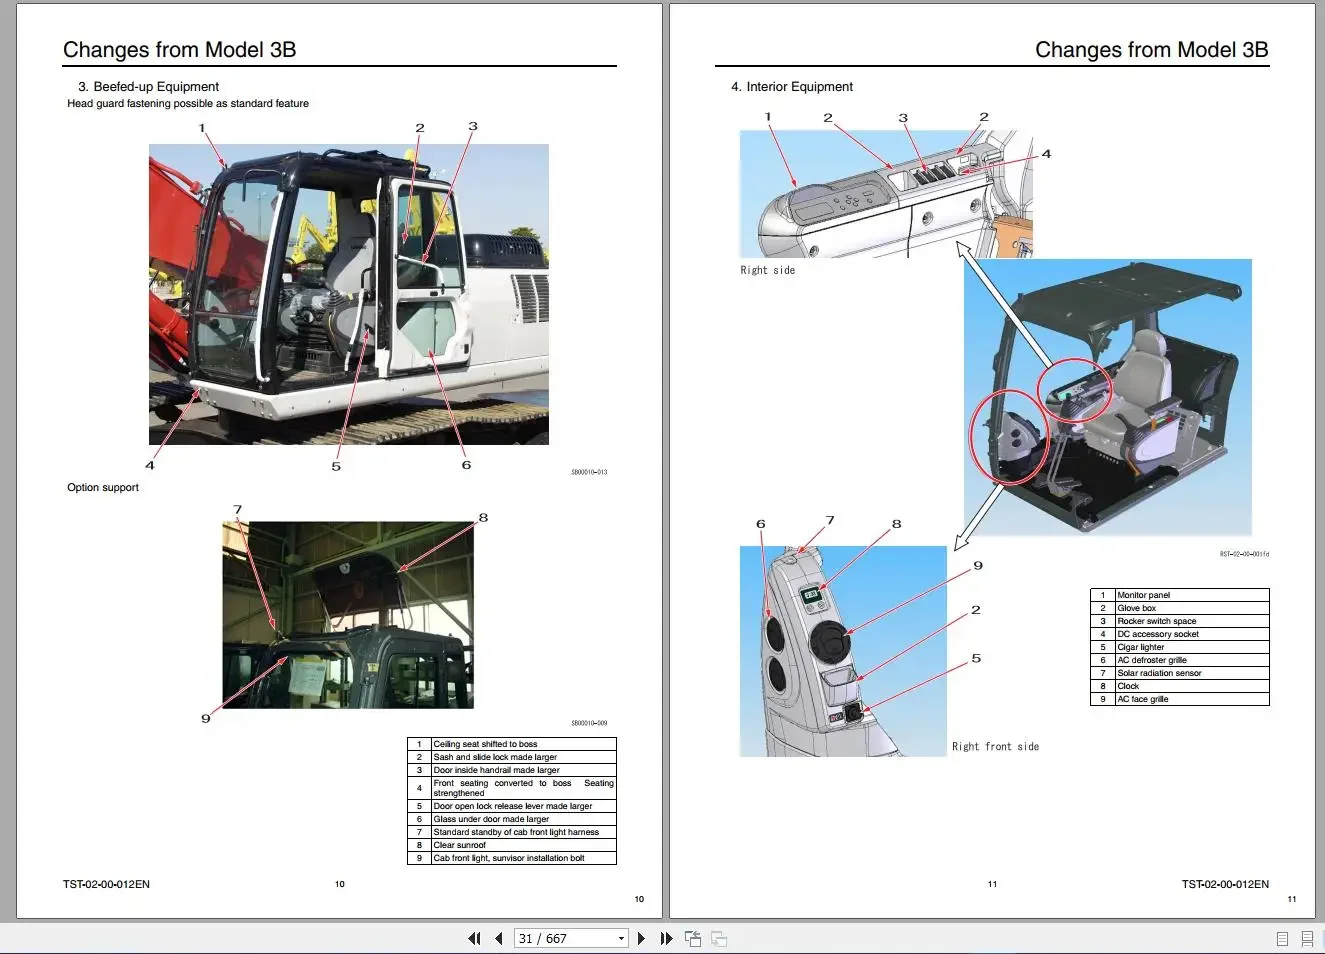Screen dimensions: 1325x954
Task: Enable continuous scrolling page layout
Action: tap(1306, 938)
